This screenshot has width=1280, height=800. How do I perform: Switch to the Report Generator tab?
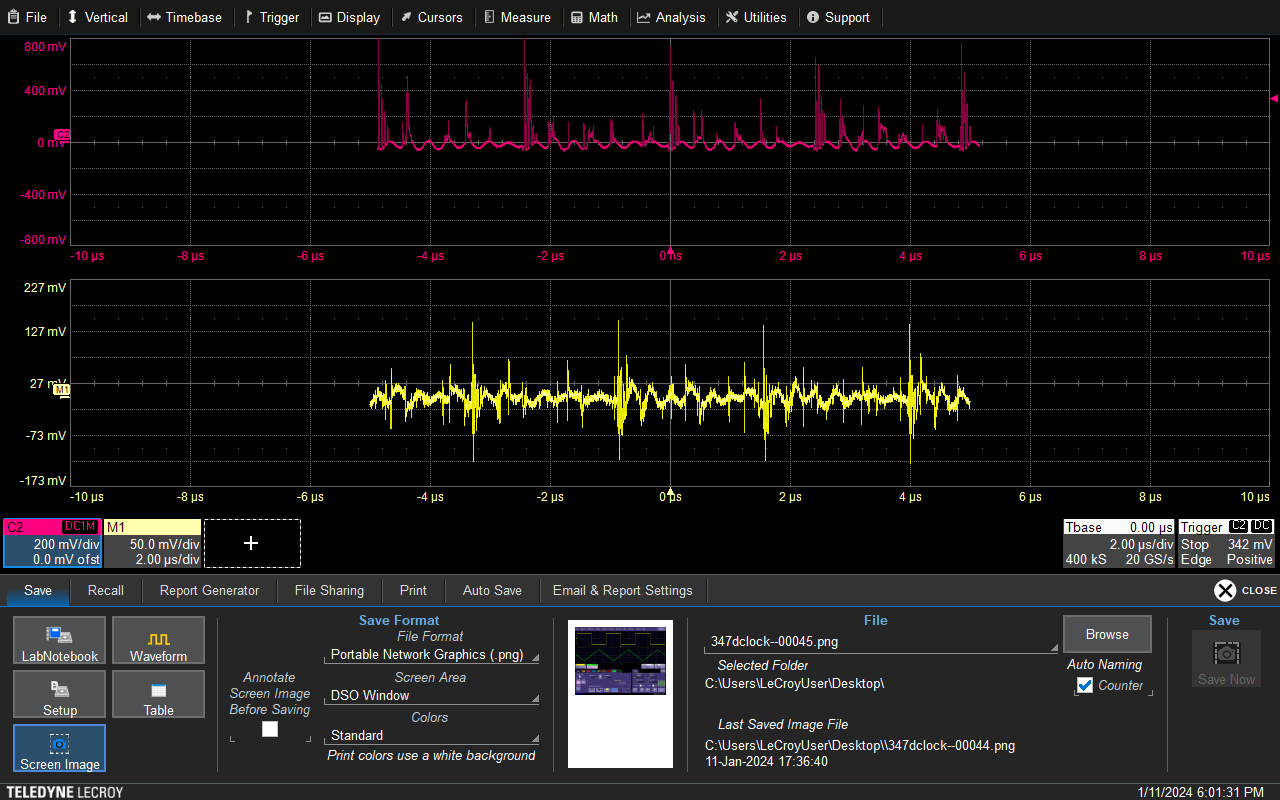(x=209, y=590)
